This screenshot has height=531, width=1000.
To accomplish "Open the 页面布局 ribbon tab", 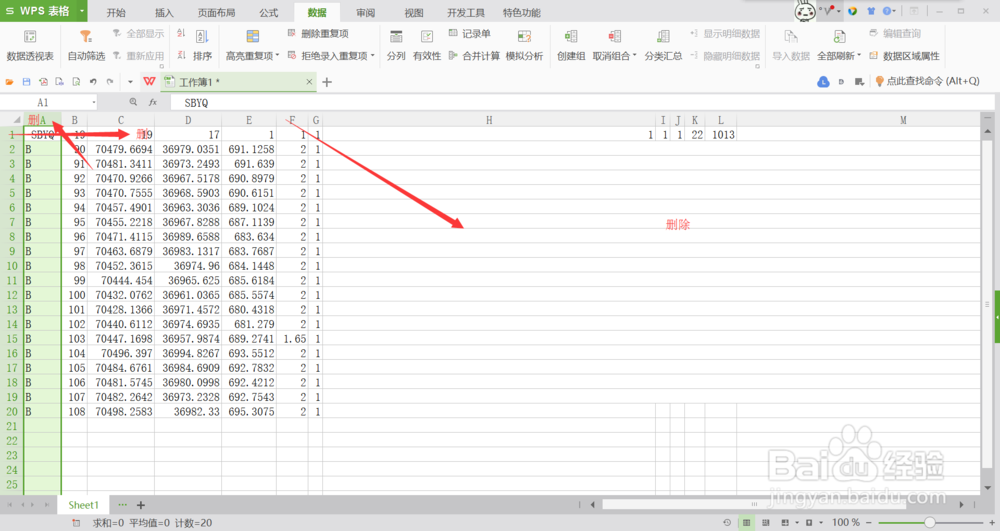I will point(216,12).
